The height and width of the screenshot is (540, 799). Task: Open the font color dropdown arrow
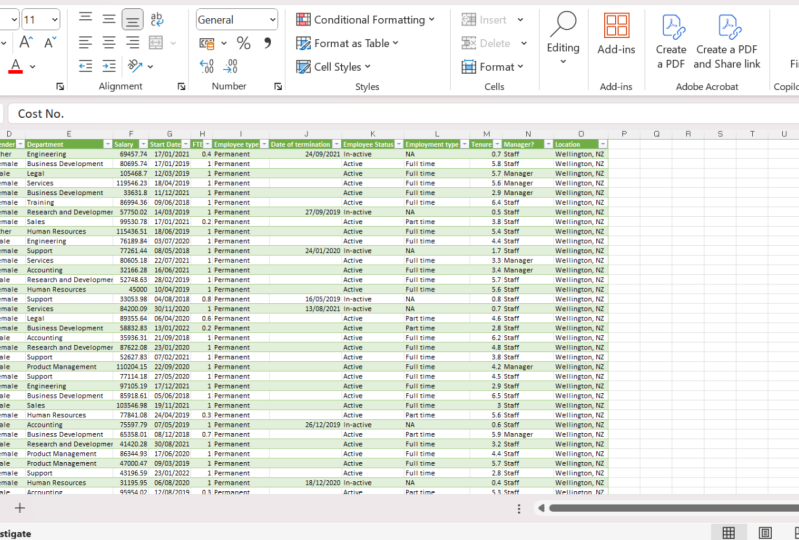point(33,67)
